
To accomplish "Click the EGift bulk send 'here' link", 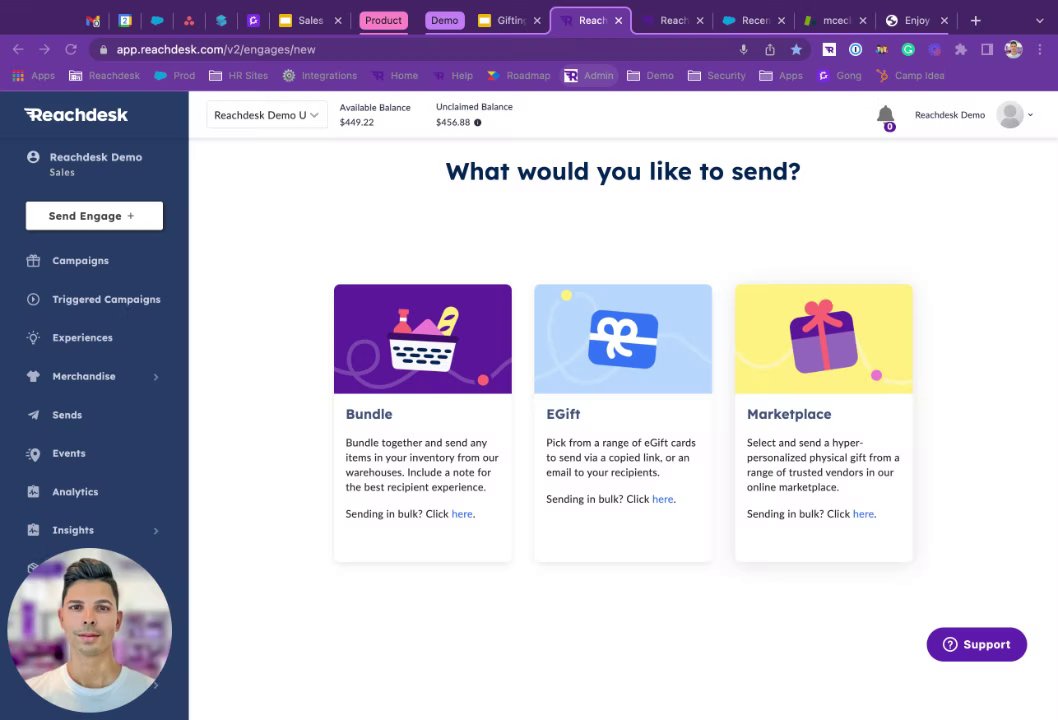I will click(x=663, y=499).
